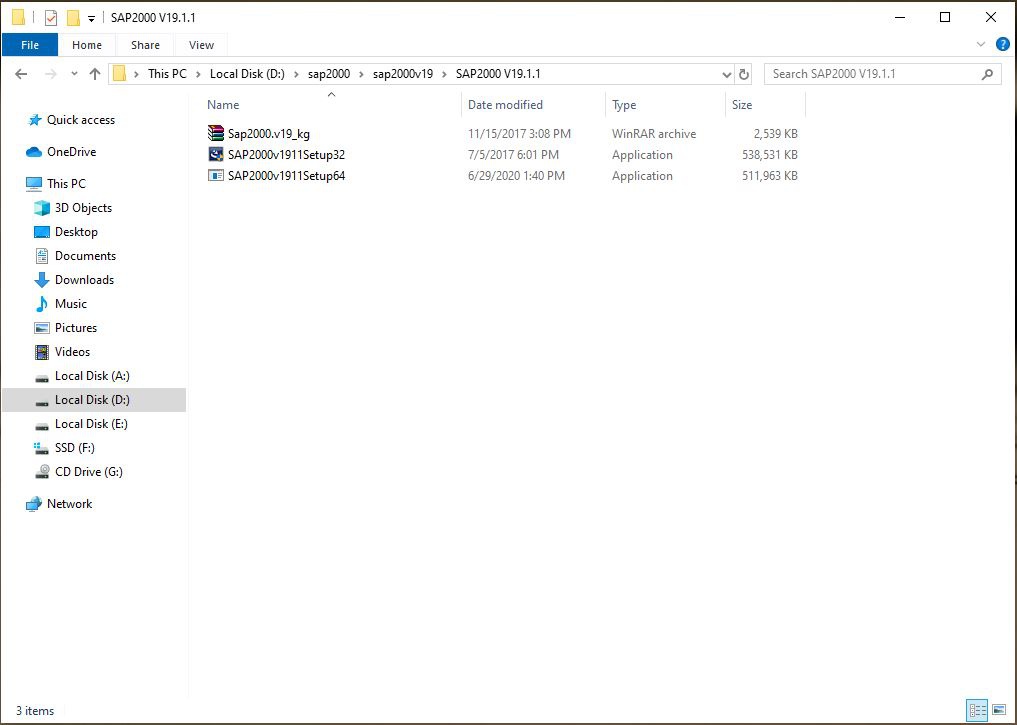The height and width of the screenshot is (725, 1017).
Task: Switch to the View ribbon tab
Action: pos(201,45)
